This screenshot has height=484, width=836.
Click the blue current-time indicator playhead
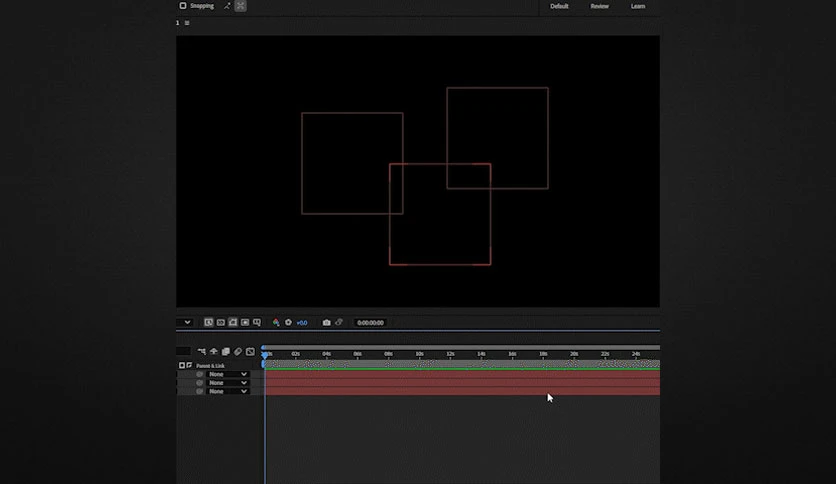264,354
